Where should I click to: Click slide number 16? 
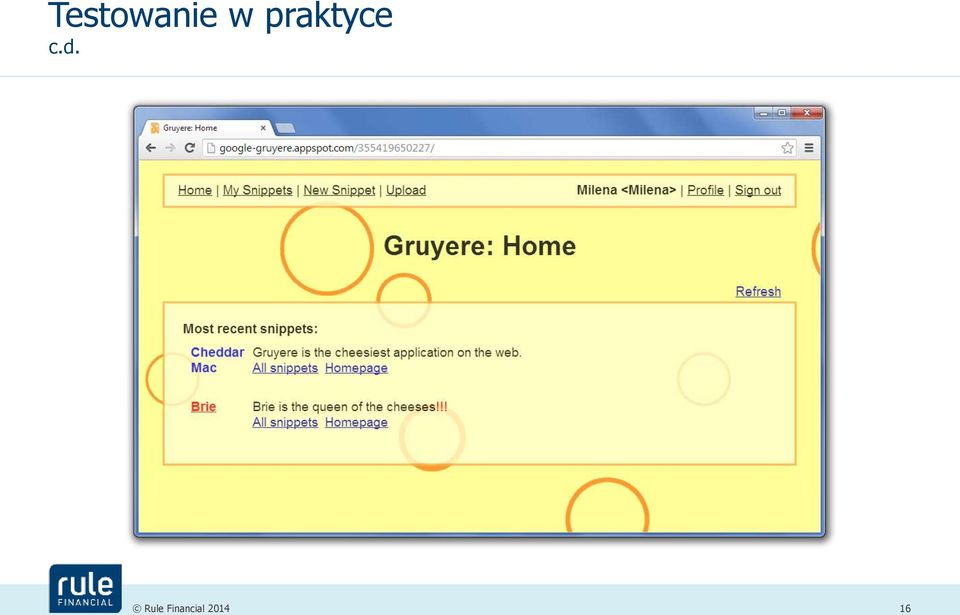coord(905,608)
